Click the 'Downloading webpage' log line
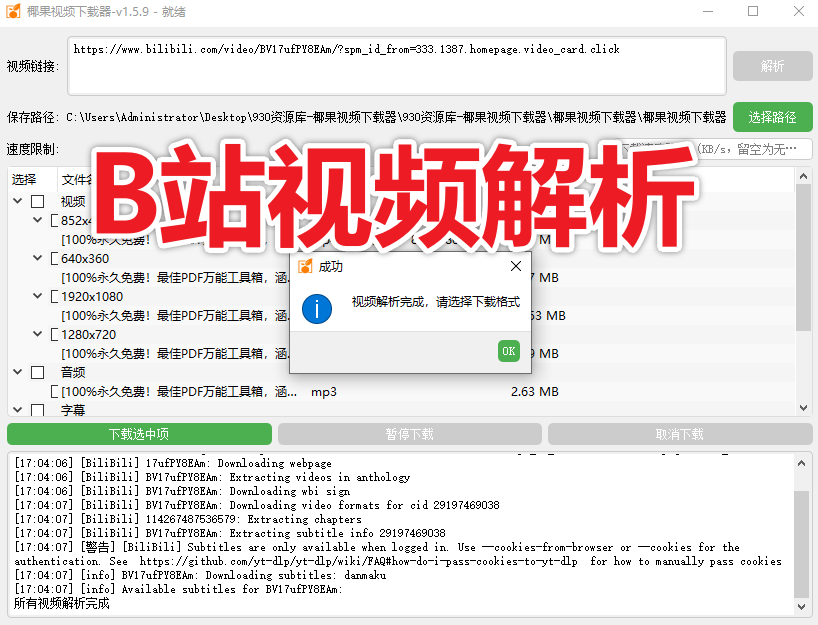This screenshot has width=818, height=625. point(173,463)
